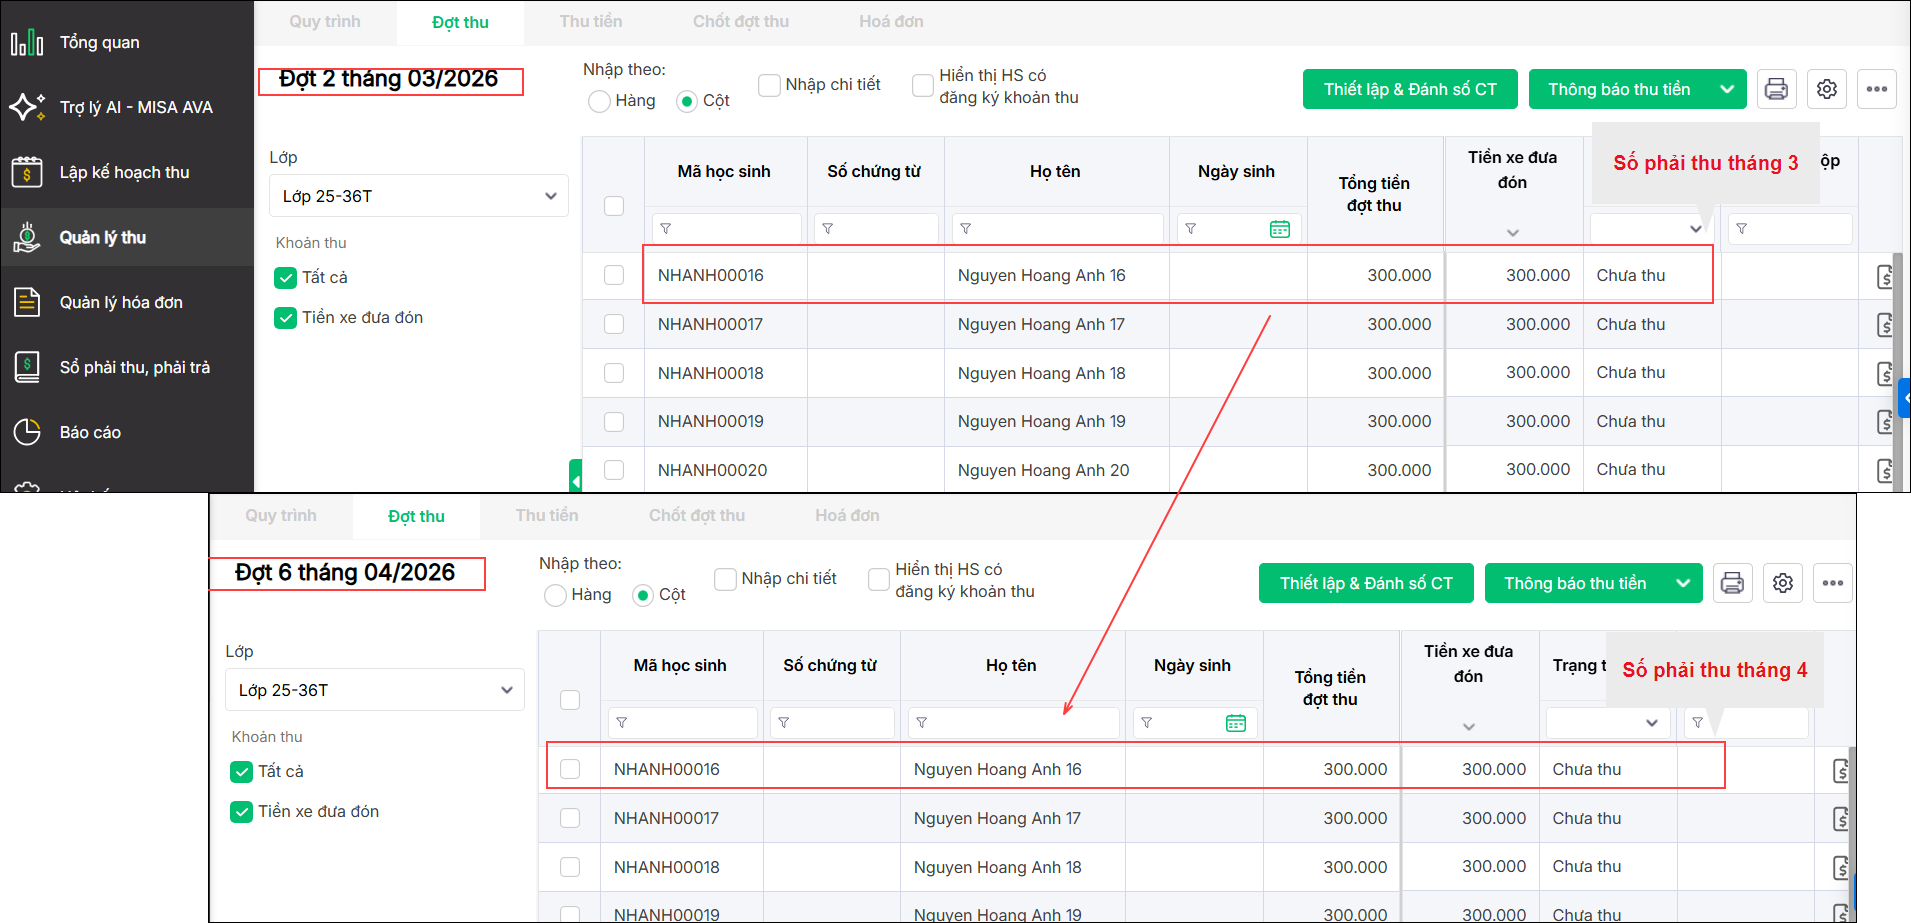This screenshot has width=1911, height=923.
Task: Check the select-all header checkbox in Đợt 2 table
Action: 614,206
